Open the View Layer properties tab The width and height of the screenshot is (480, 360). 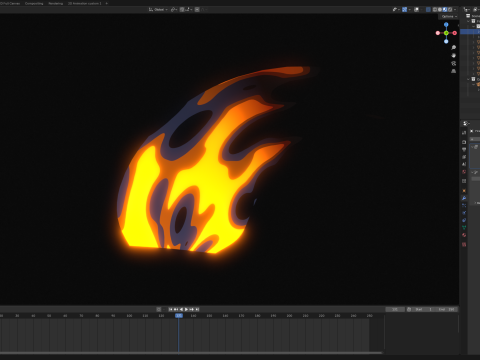point(464,157)
